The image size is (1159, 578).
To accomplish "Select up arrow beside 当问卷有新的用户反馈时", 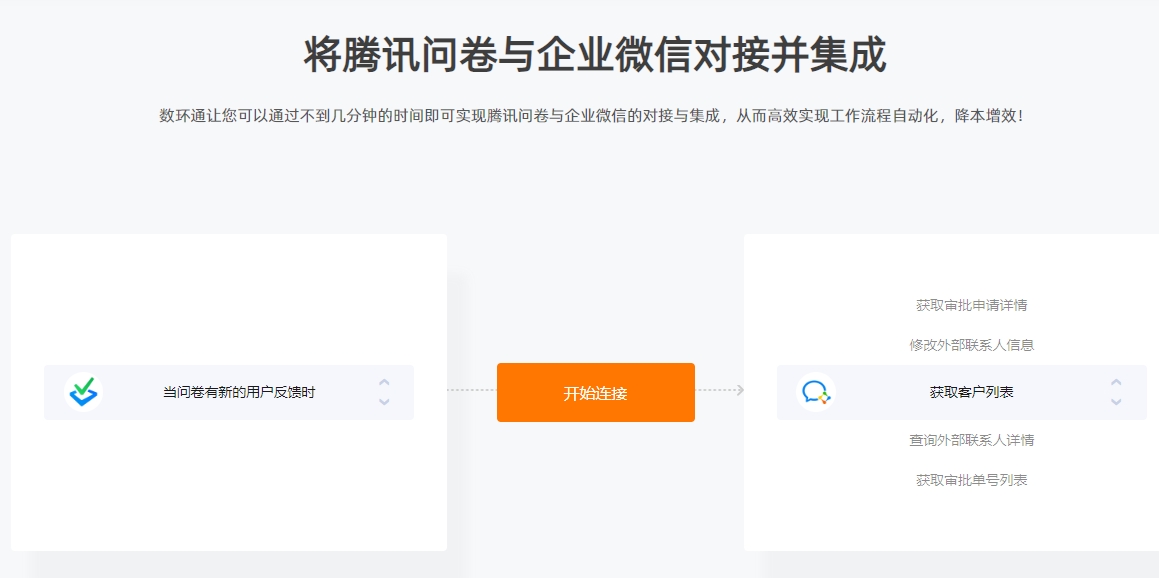I will 384,382.
